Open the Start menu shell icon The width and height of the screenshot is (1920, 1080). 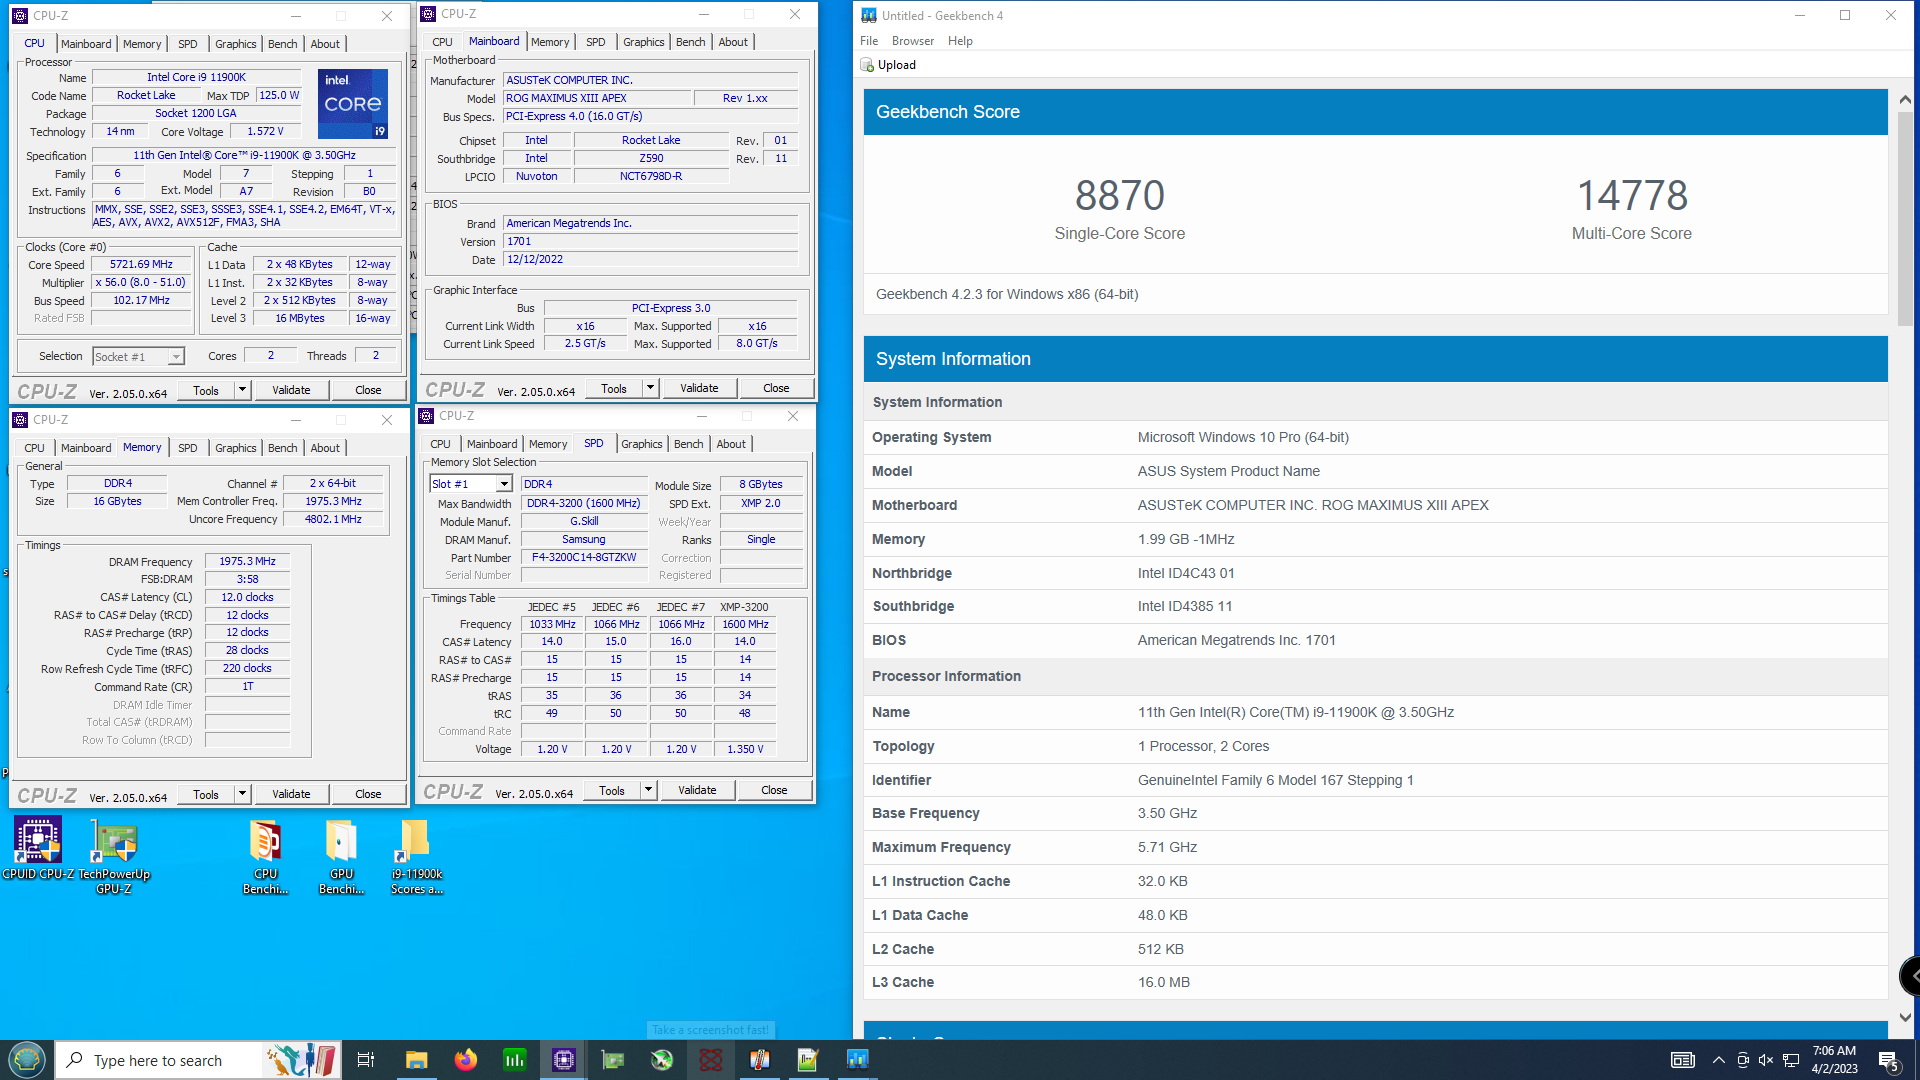[x=27, y=1060]
